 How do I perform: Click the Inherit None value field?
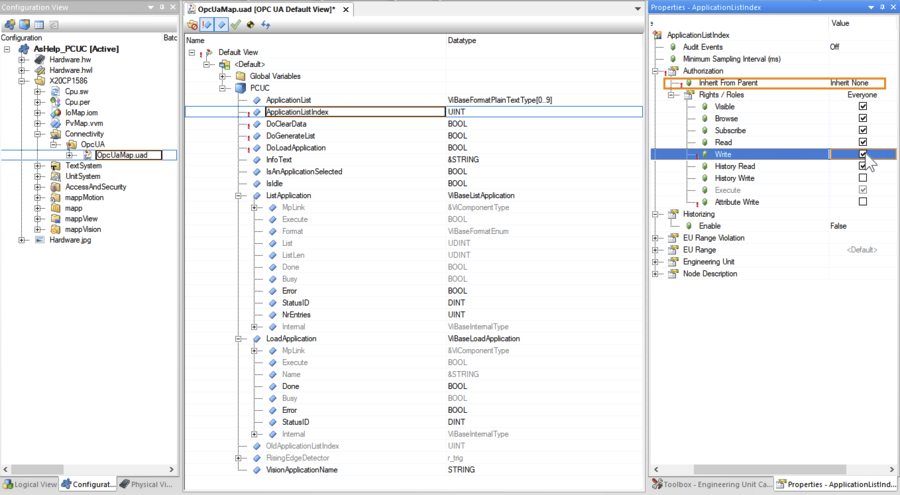[857, 83]
